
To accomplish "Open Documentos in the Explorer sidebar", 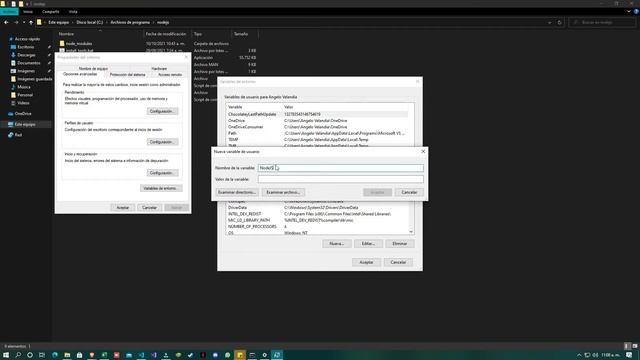I will pyautogui.click(x=28, y=63).
